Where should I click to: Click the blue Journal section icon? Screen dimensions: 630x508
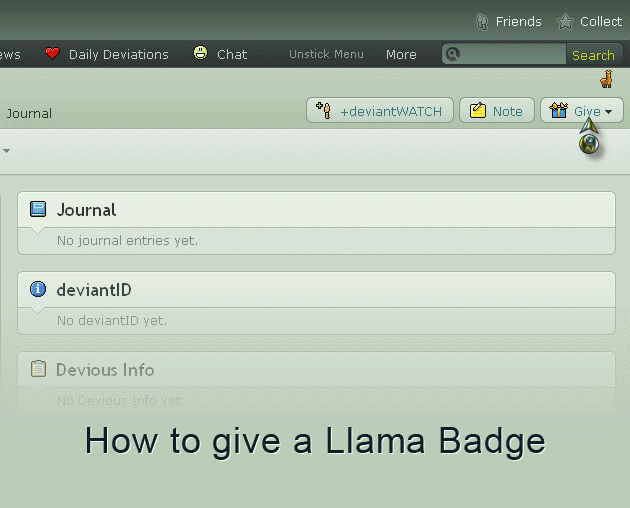pyautogui.click(x=38, y=210)
